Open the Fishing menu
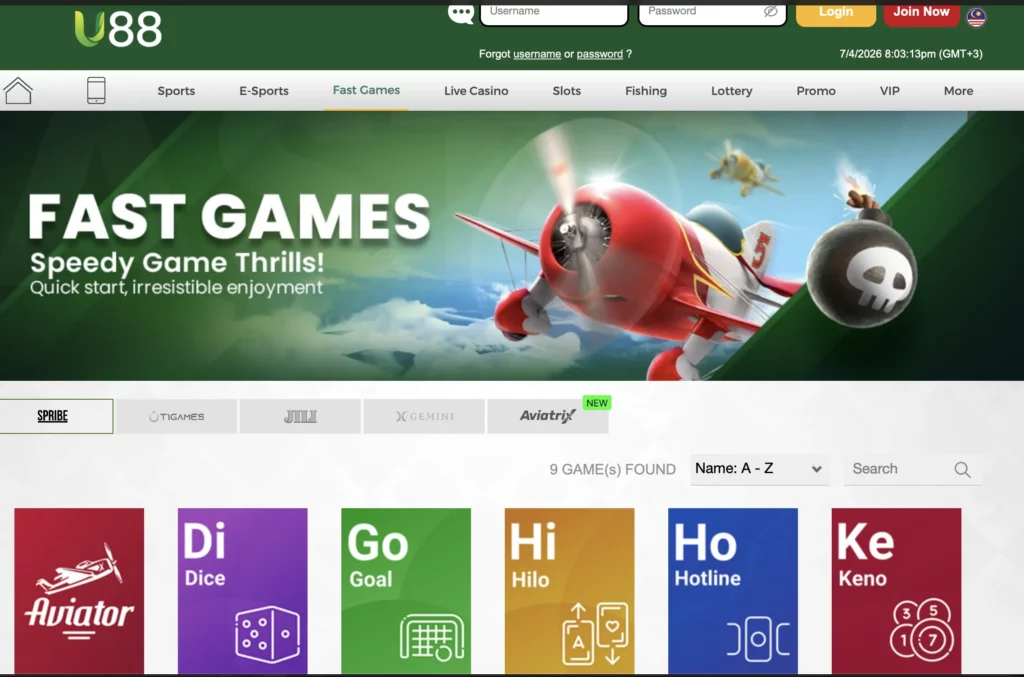 [646, 91]
